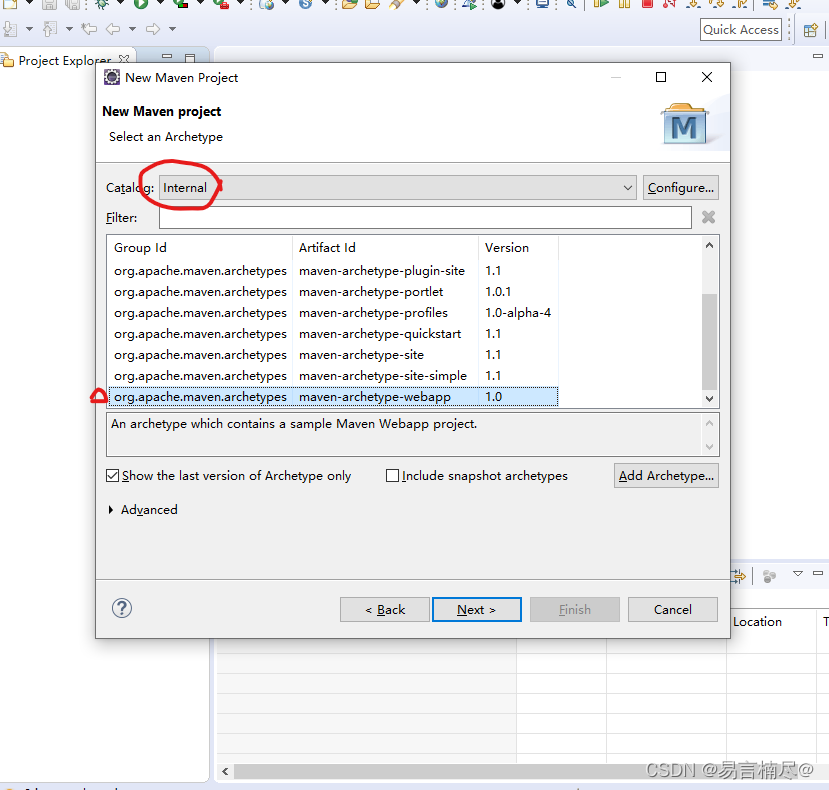Select the maven-archetype-site row
Image resolution: width=829 pixels, height=790 pixels.
coord(333,355)
